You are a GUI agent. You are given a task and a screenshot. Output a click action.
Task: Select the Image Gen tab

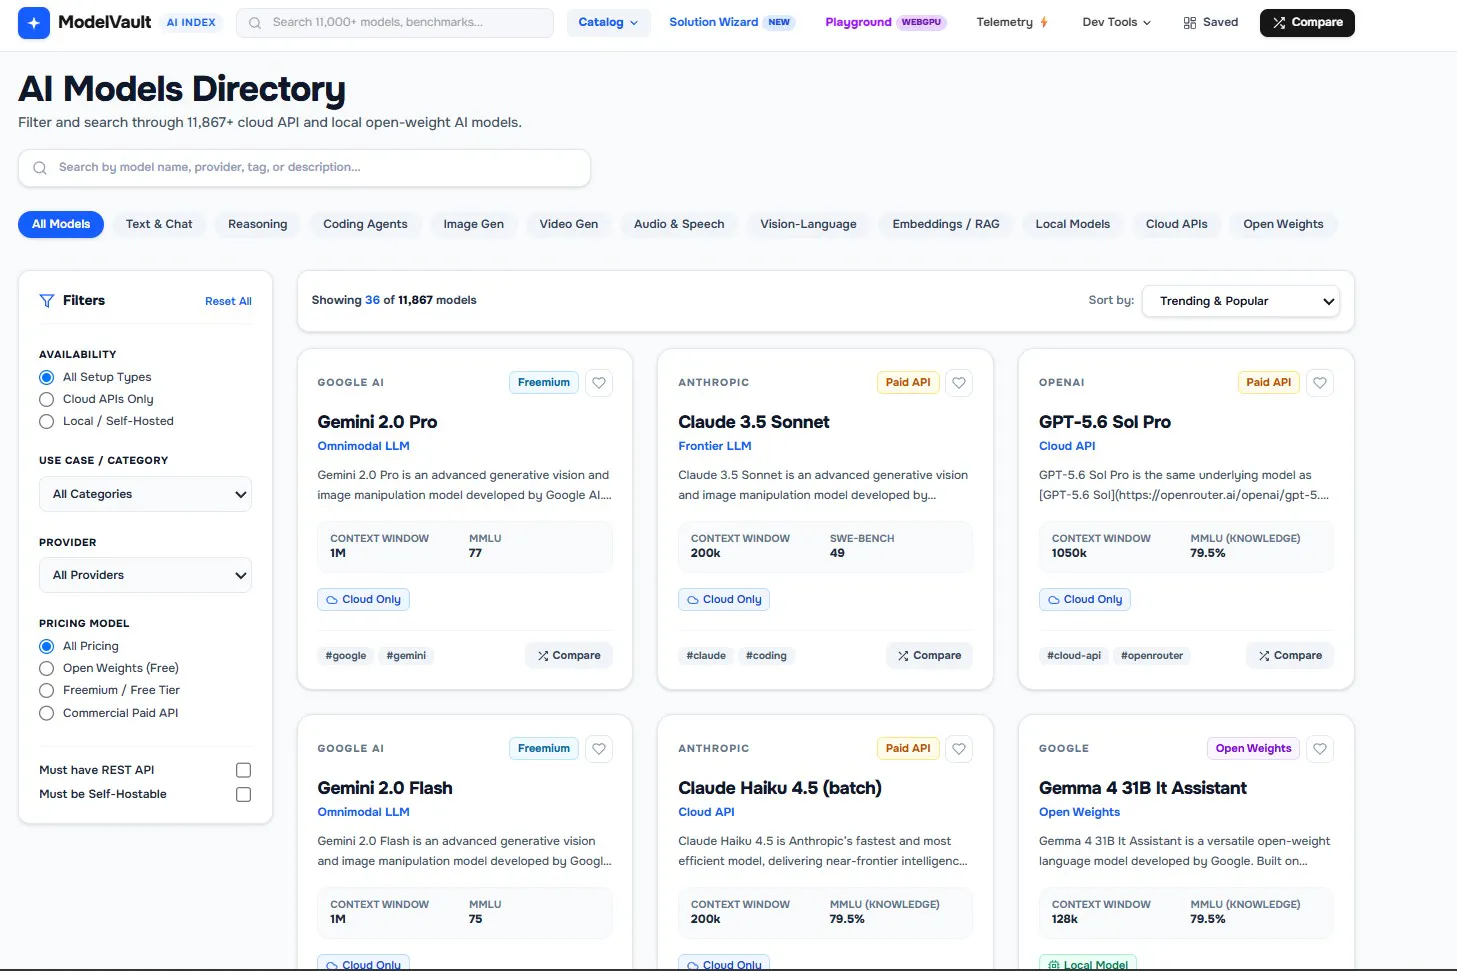(473, 224)
